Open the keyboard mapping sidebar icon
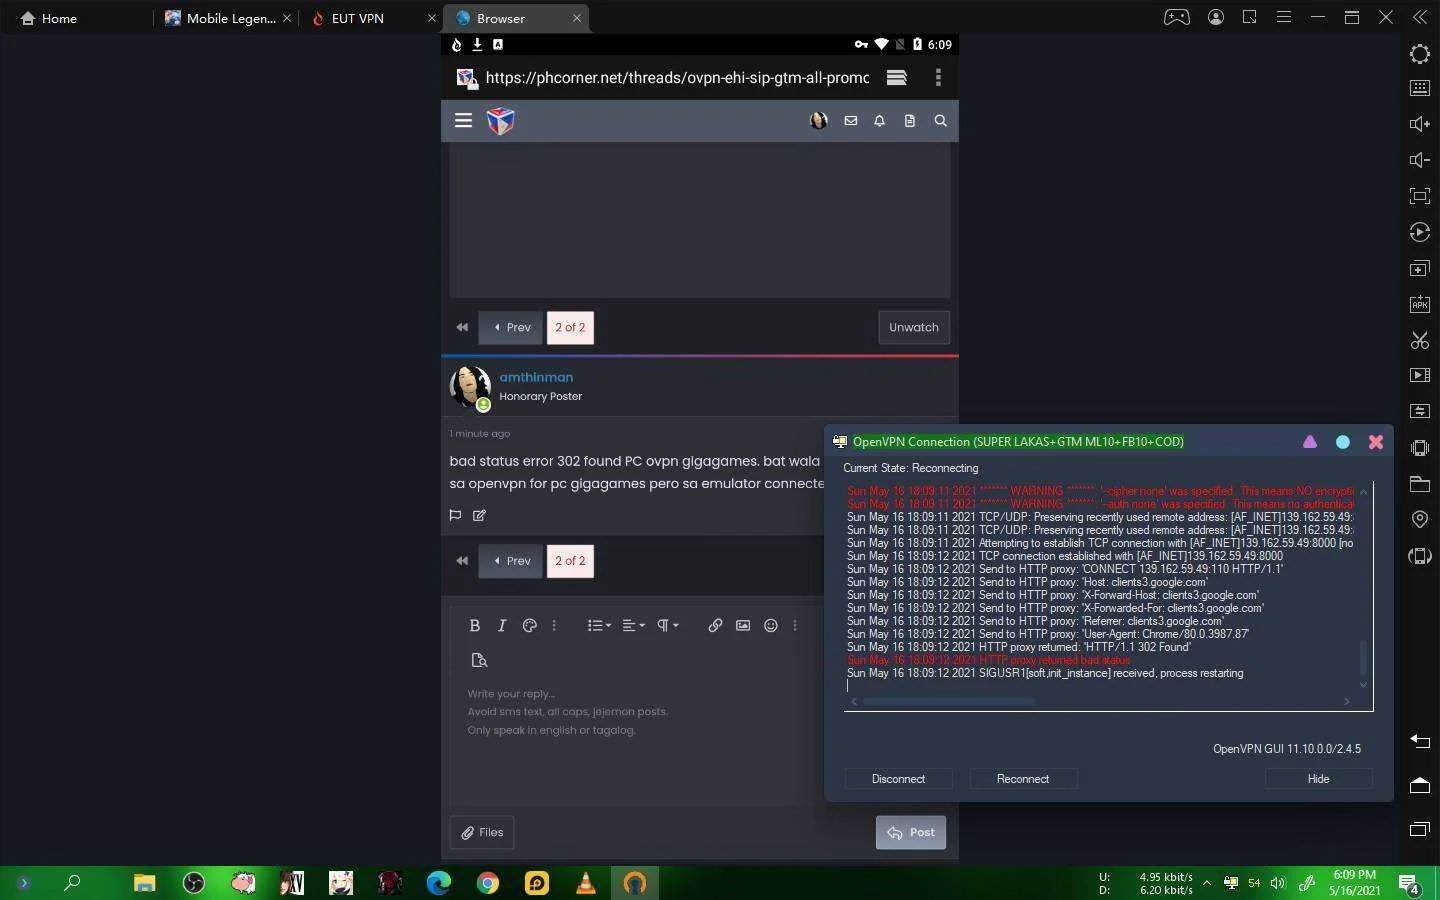 point(1420,88)
